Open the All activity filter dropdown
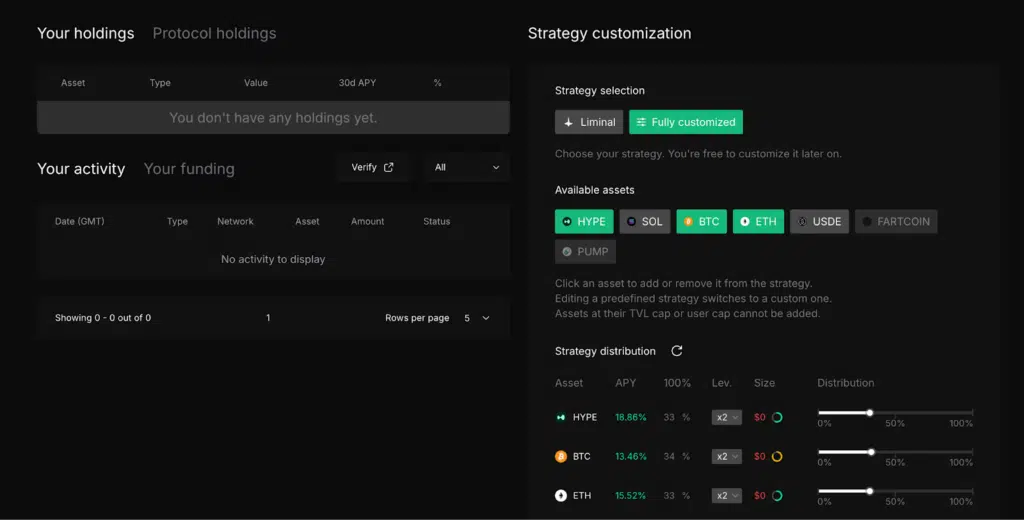The height and width of the screenshot is (520, 1024). point(467,167)
